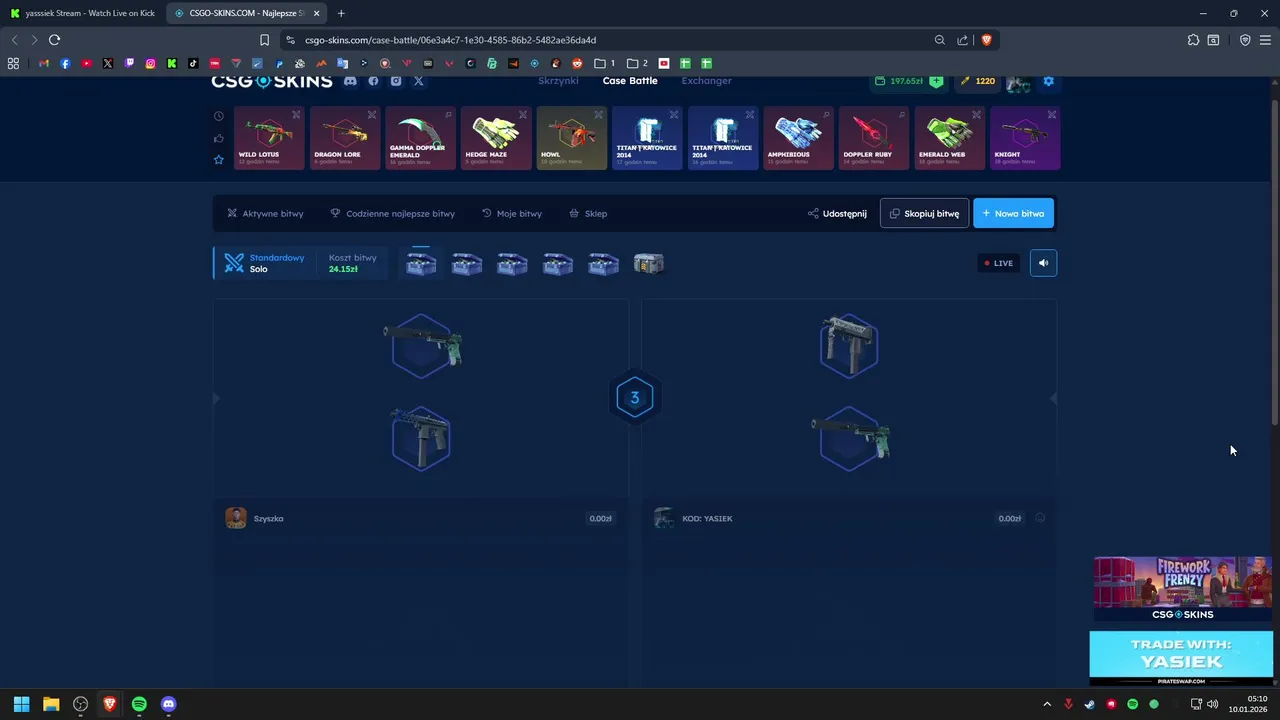Toggle the LIVE indicator button
Viewport: 1280px width, 720px height.
point(999,263)
